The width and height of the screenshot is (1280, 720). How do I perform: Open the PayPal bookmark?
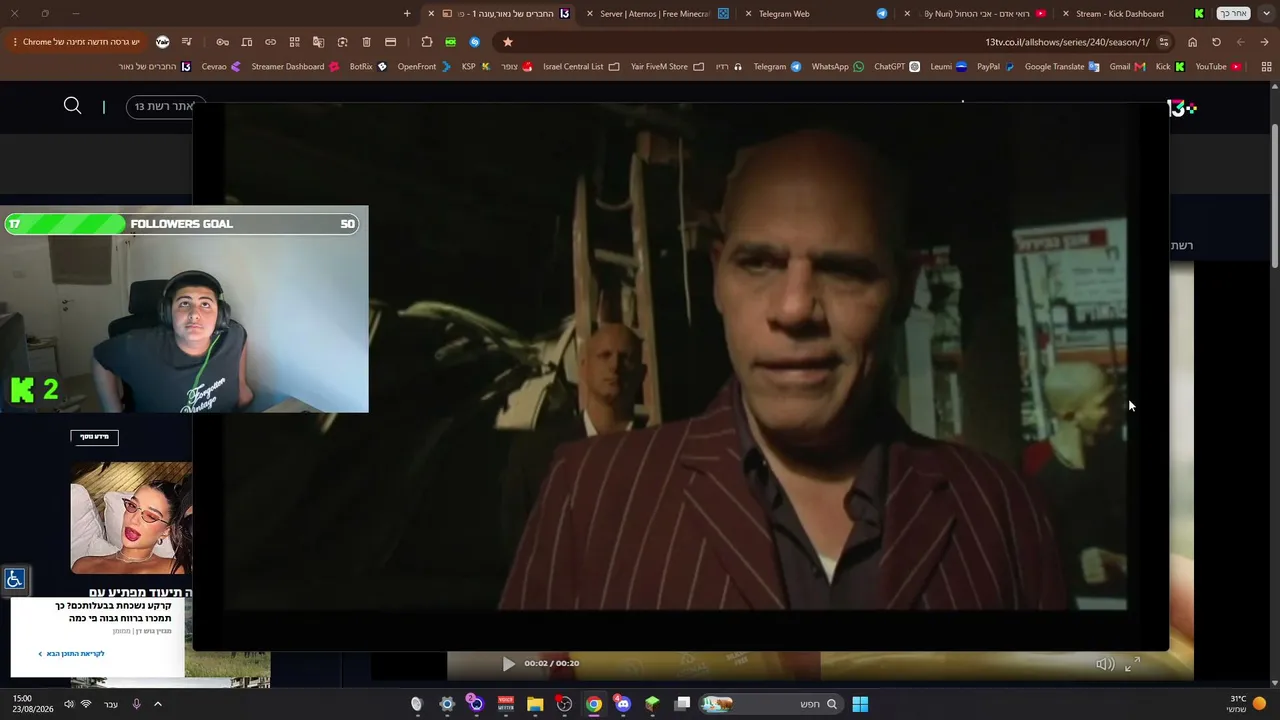tap(995, 67)
